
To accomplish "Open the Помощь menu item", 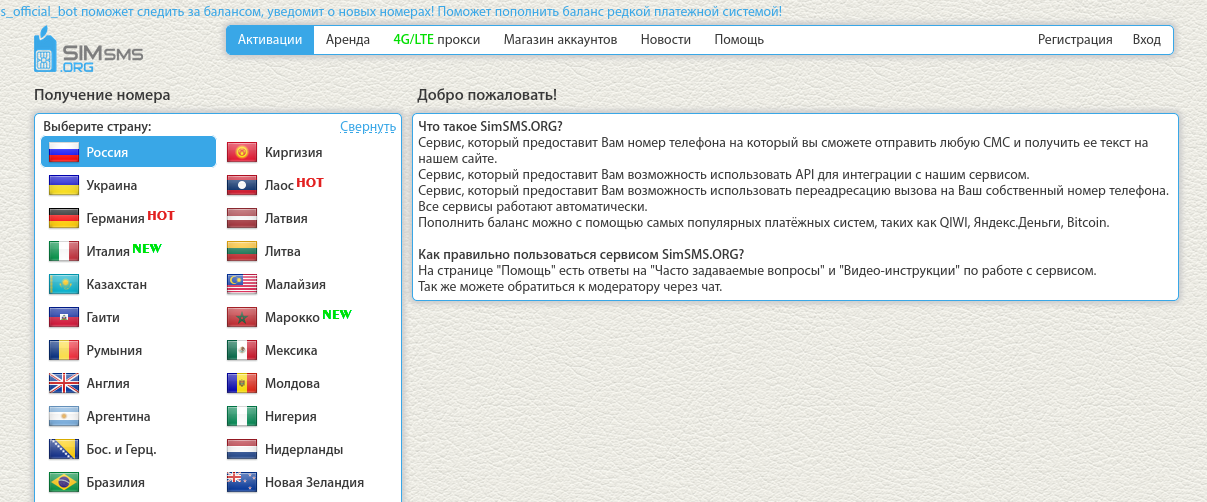I will point(739,40).
